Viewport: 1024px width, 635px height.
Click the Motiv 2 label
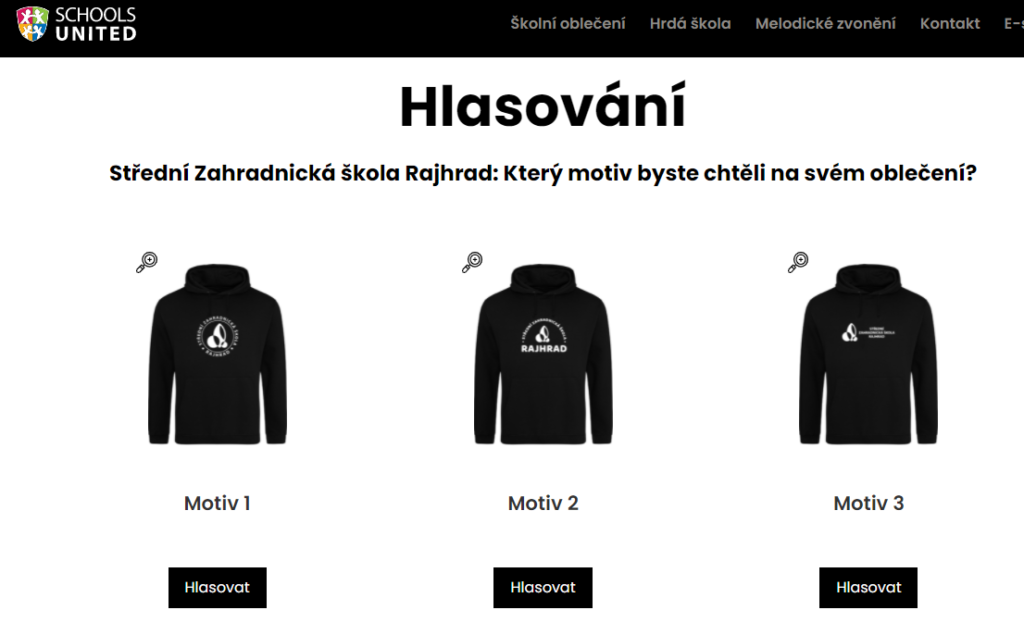point(543,503)
